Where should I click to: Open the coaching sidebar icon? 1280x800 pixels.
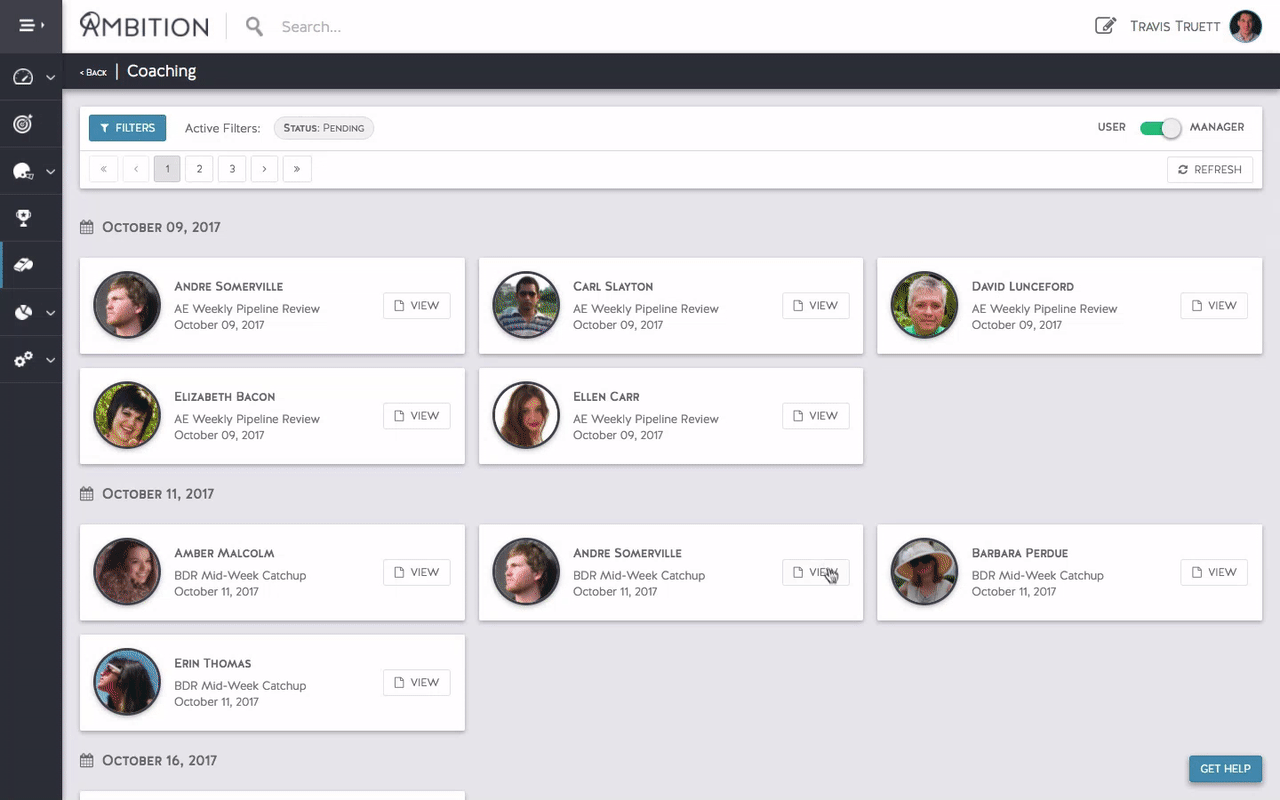click(x=23, y=265)
